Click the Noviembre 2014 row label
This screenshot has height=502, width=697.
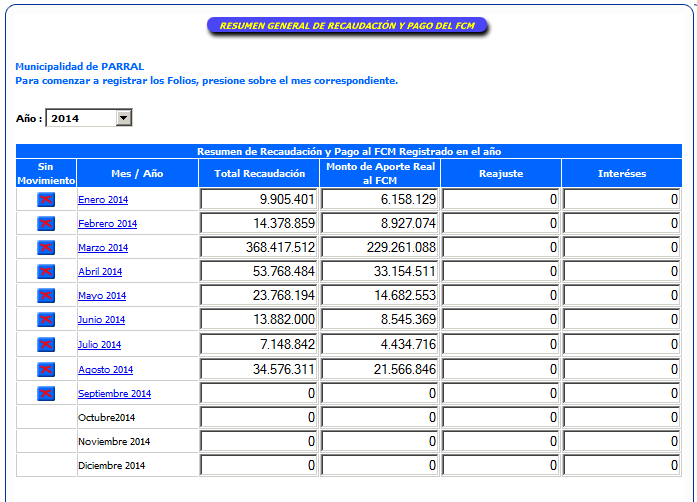click(114, 442)
